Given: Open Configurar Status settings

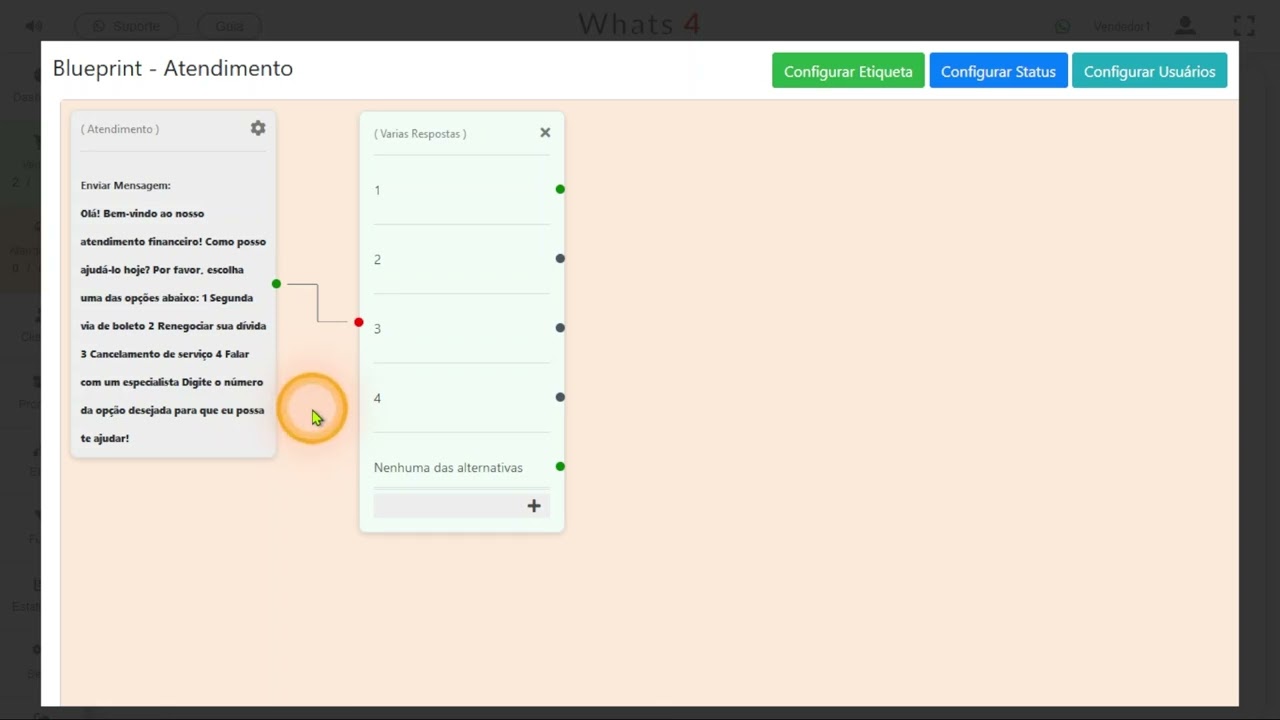Looking at the screenshot, I should (x=998, y=71).
